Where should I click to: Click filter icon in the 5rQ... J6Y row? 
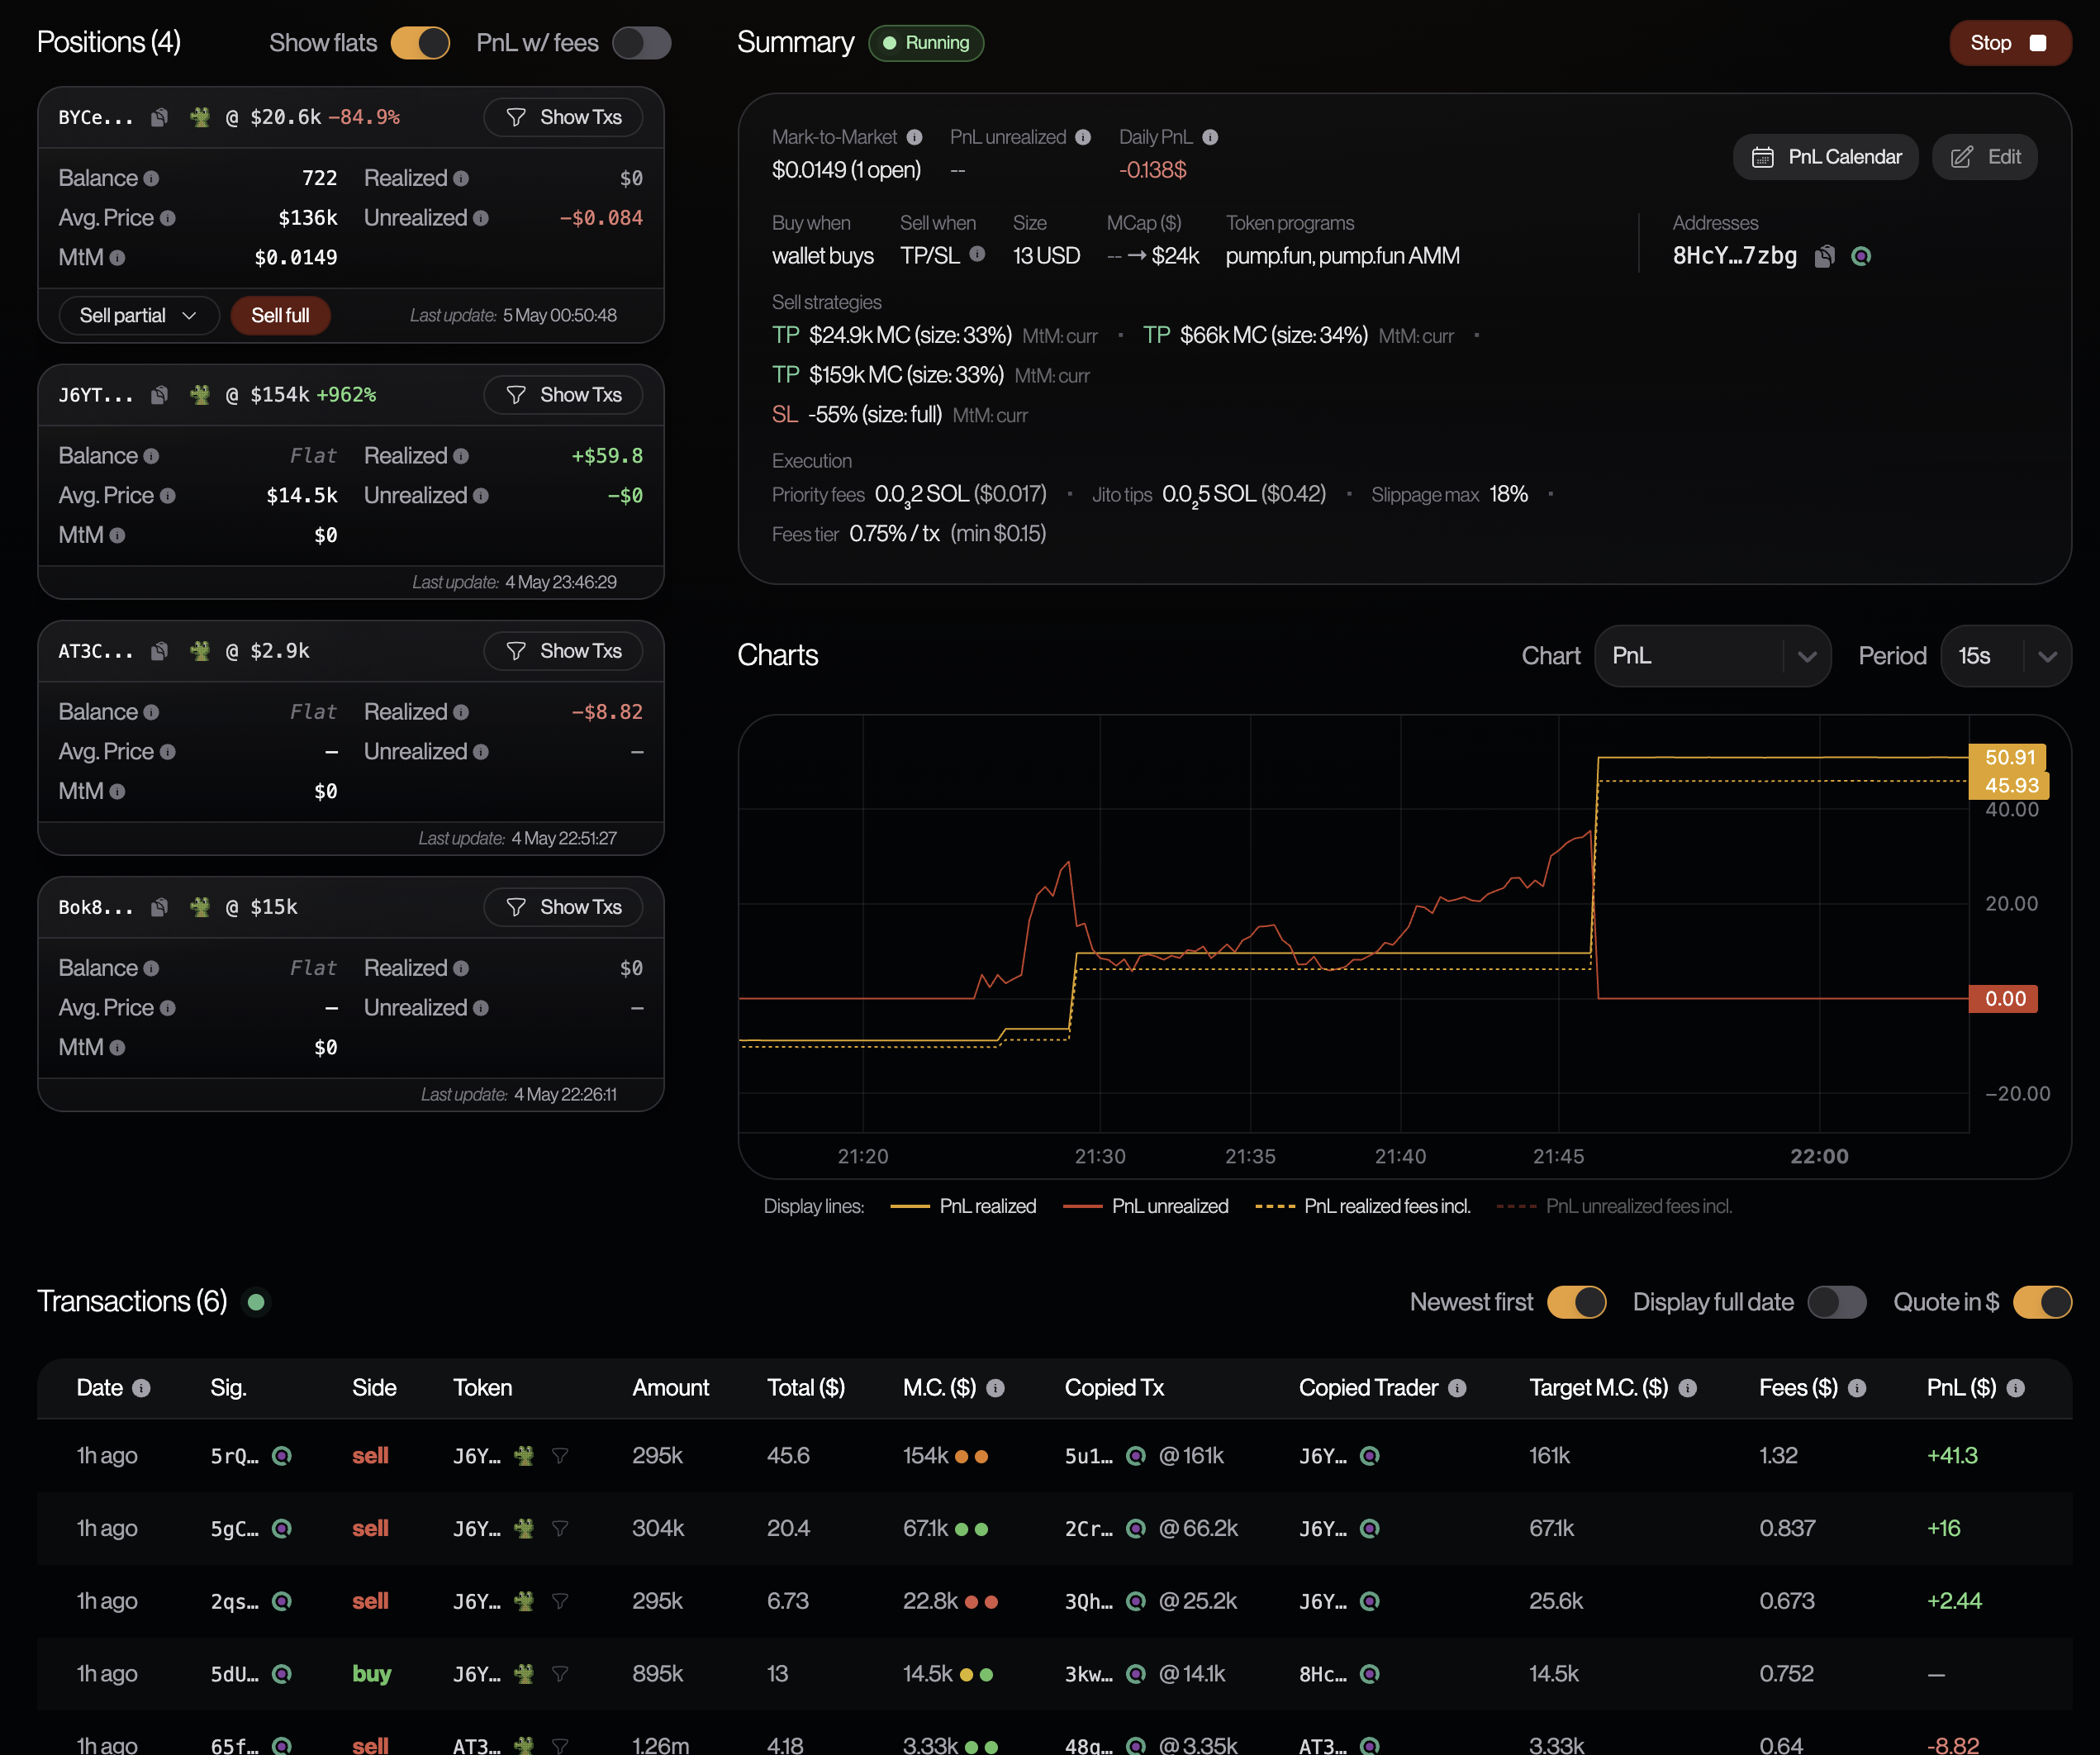(x=560, y=1456)
